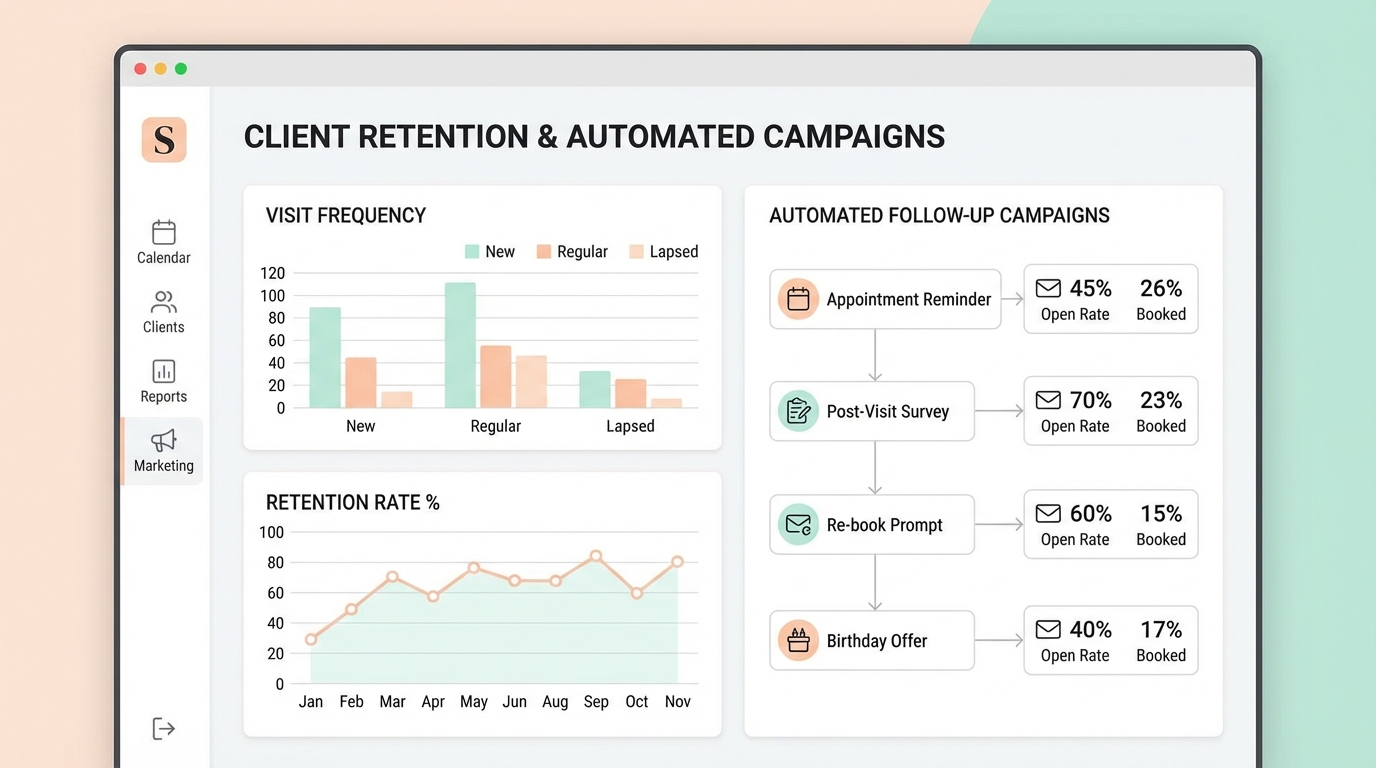Click the Sep data point on retention chart
This screenshot has height=768, width=1376.
click(x=596, y=556)
